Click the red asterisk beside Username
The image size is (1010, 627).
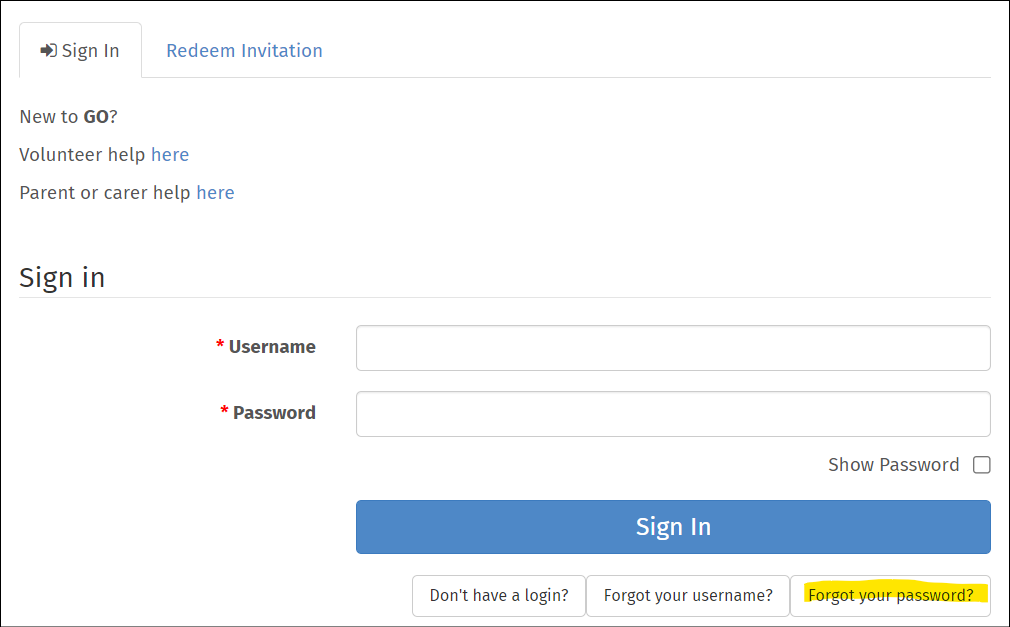pyautogui.click(x=220, y=344)
